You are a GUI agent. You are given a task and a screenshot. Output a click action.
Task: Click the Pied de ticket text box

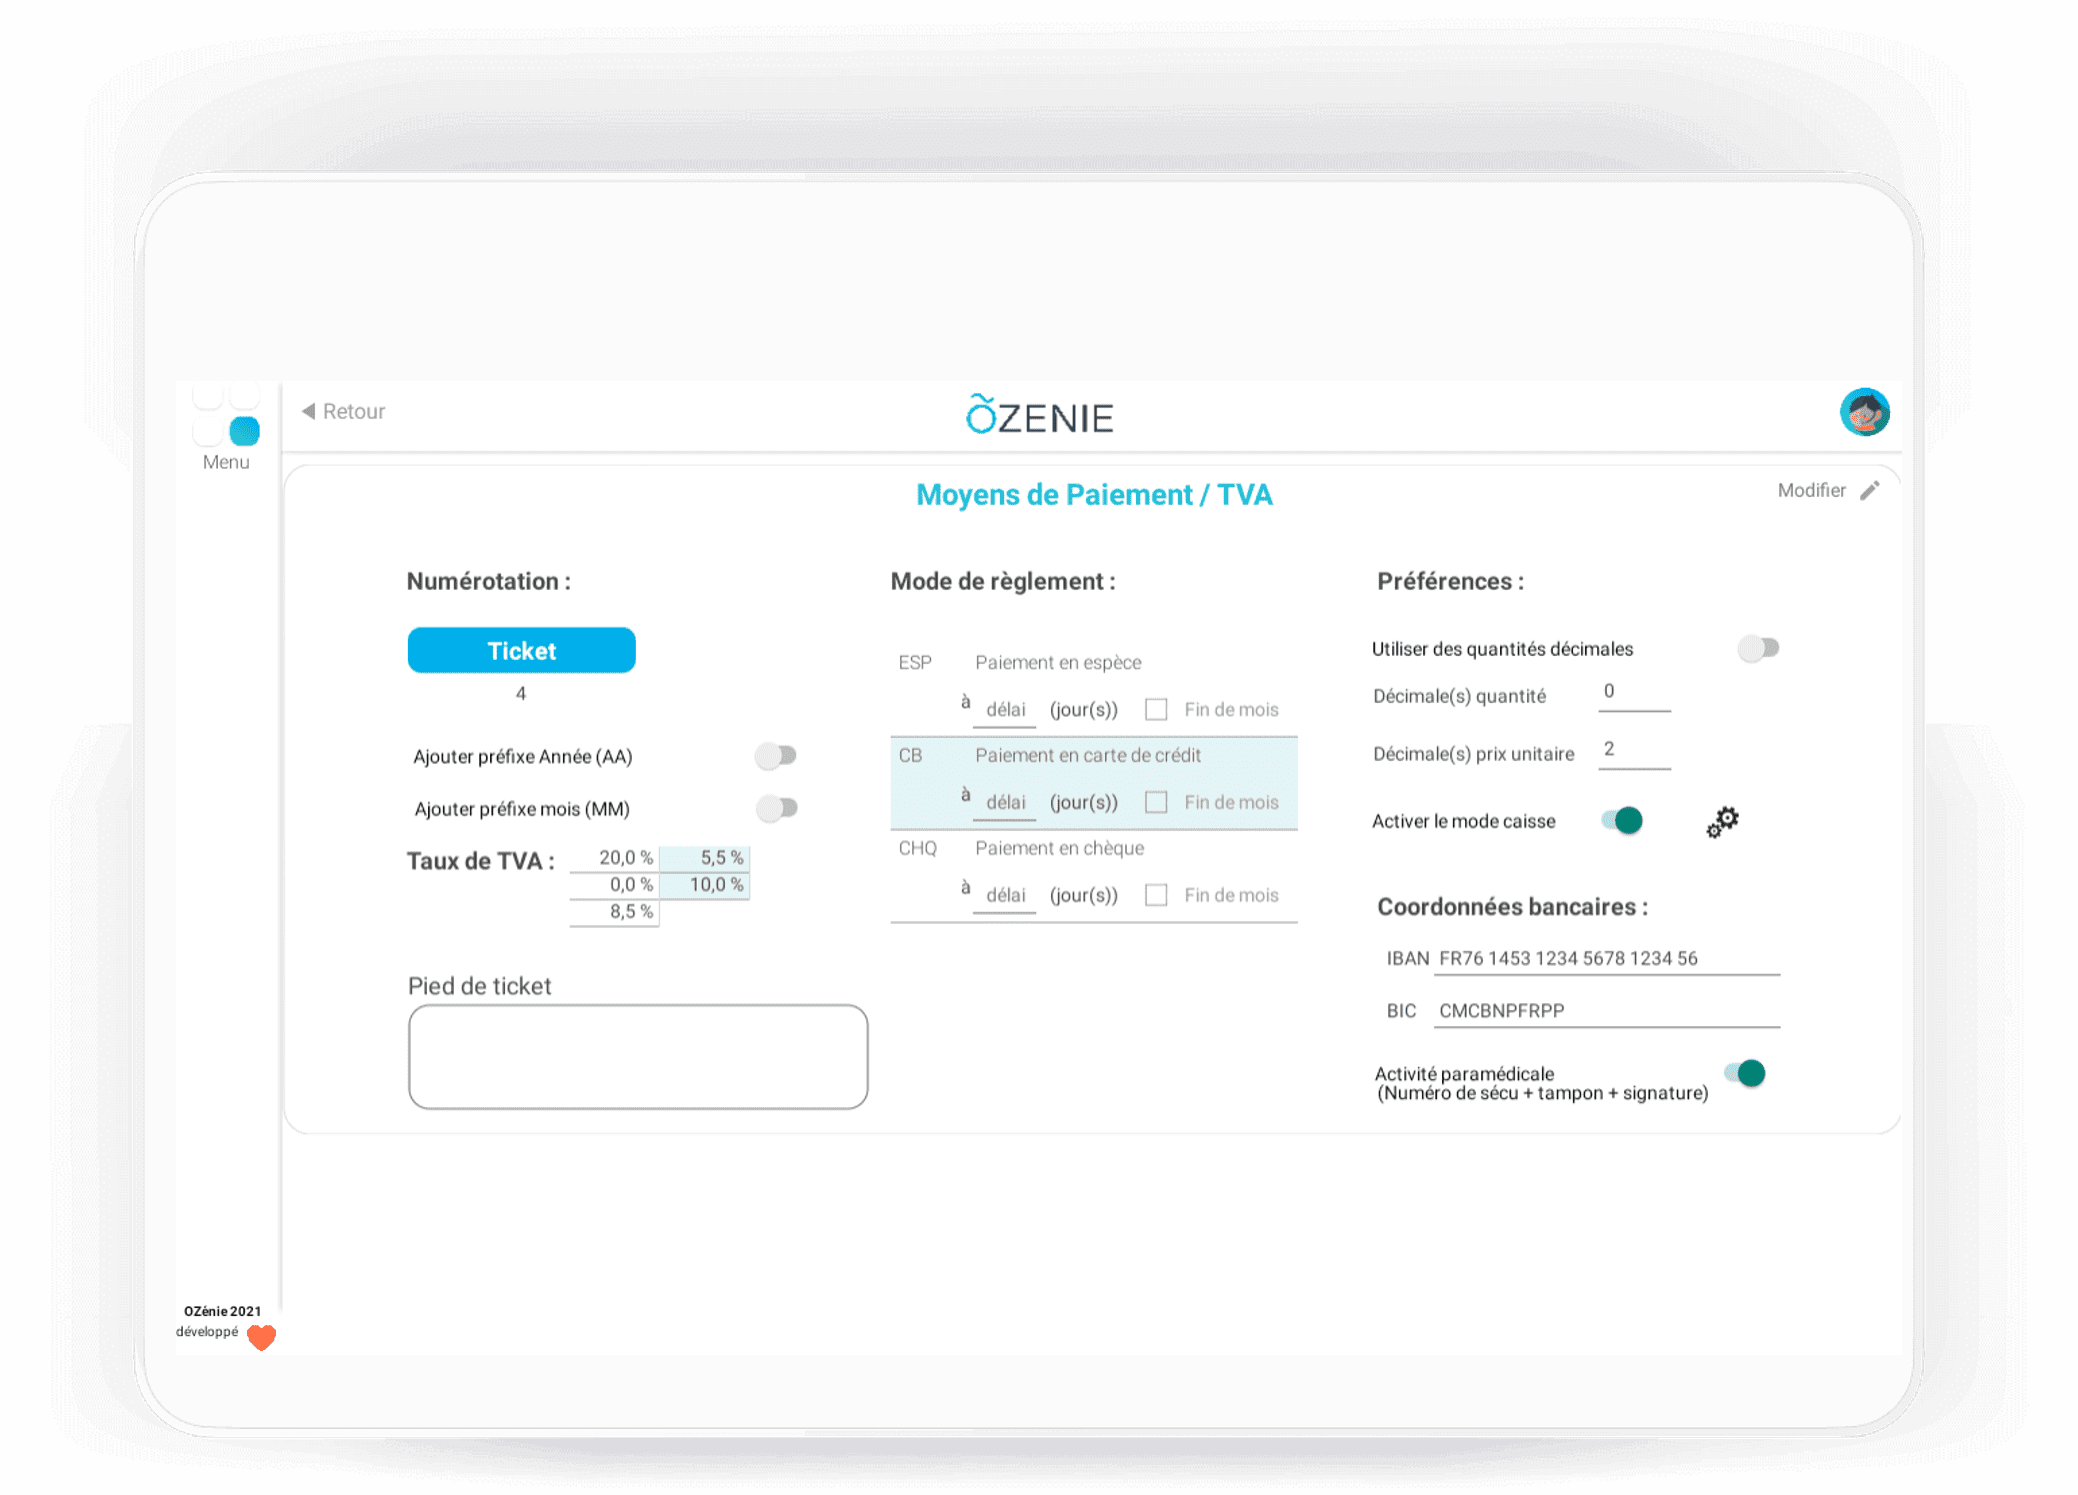coord(638,1057)
